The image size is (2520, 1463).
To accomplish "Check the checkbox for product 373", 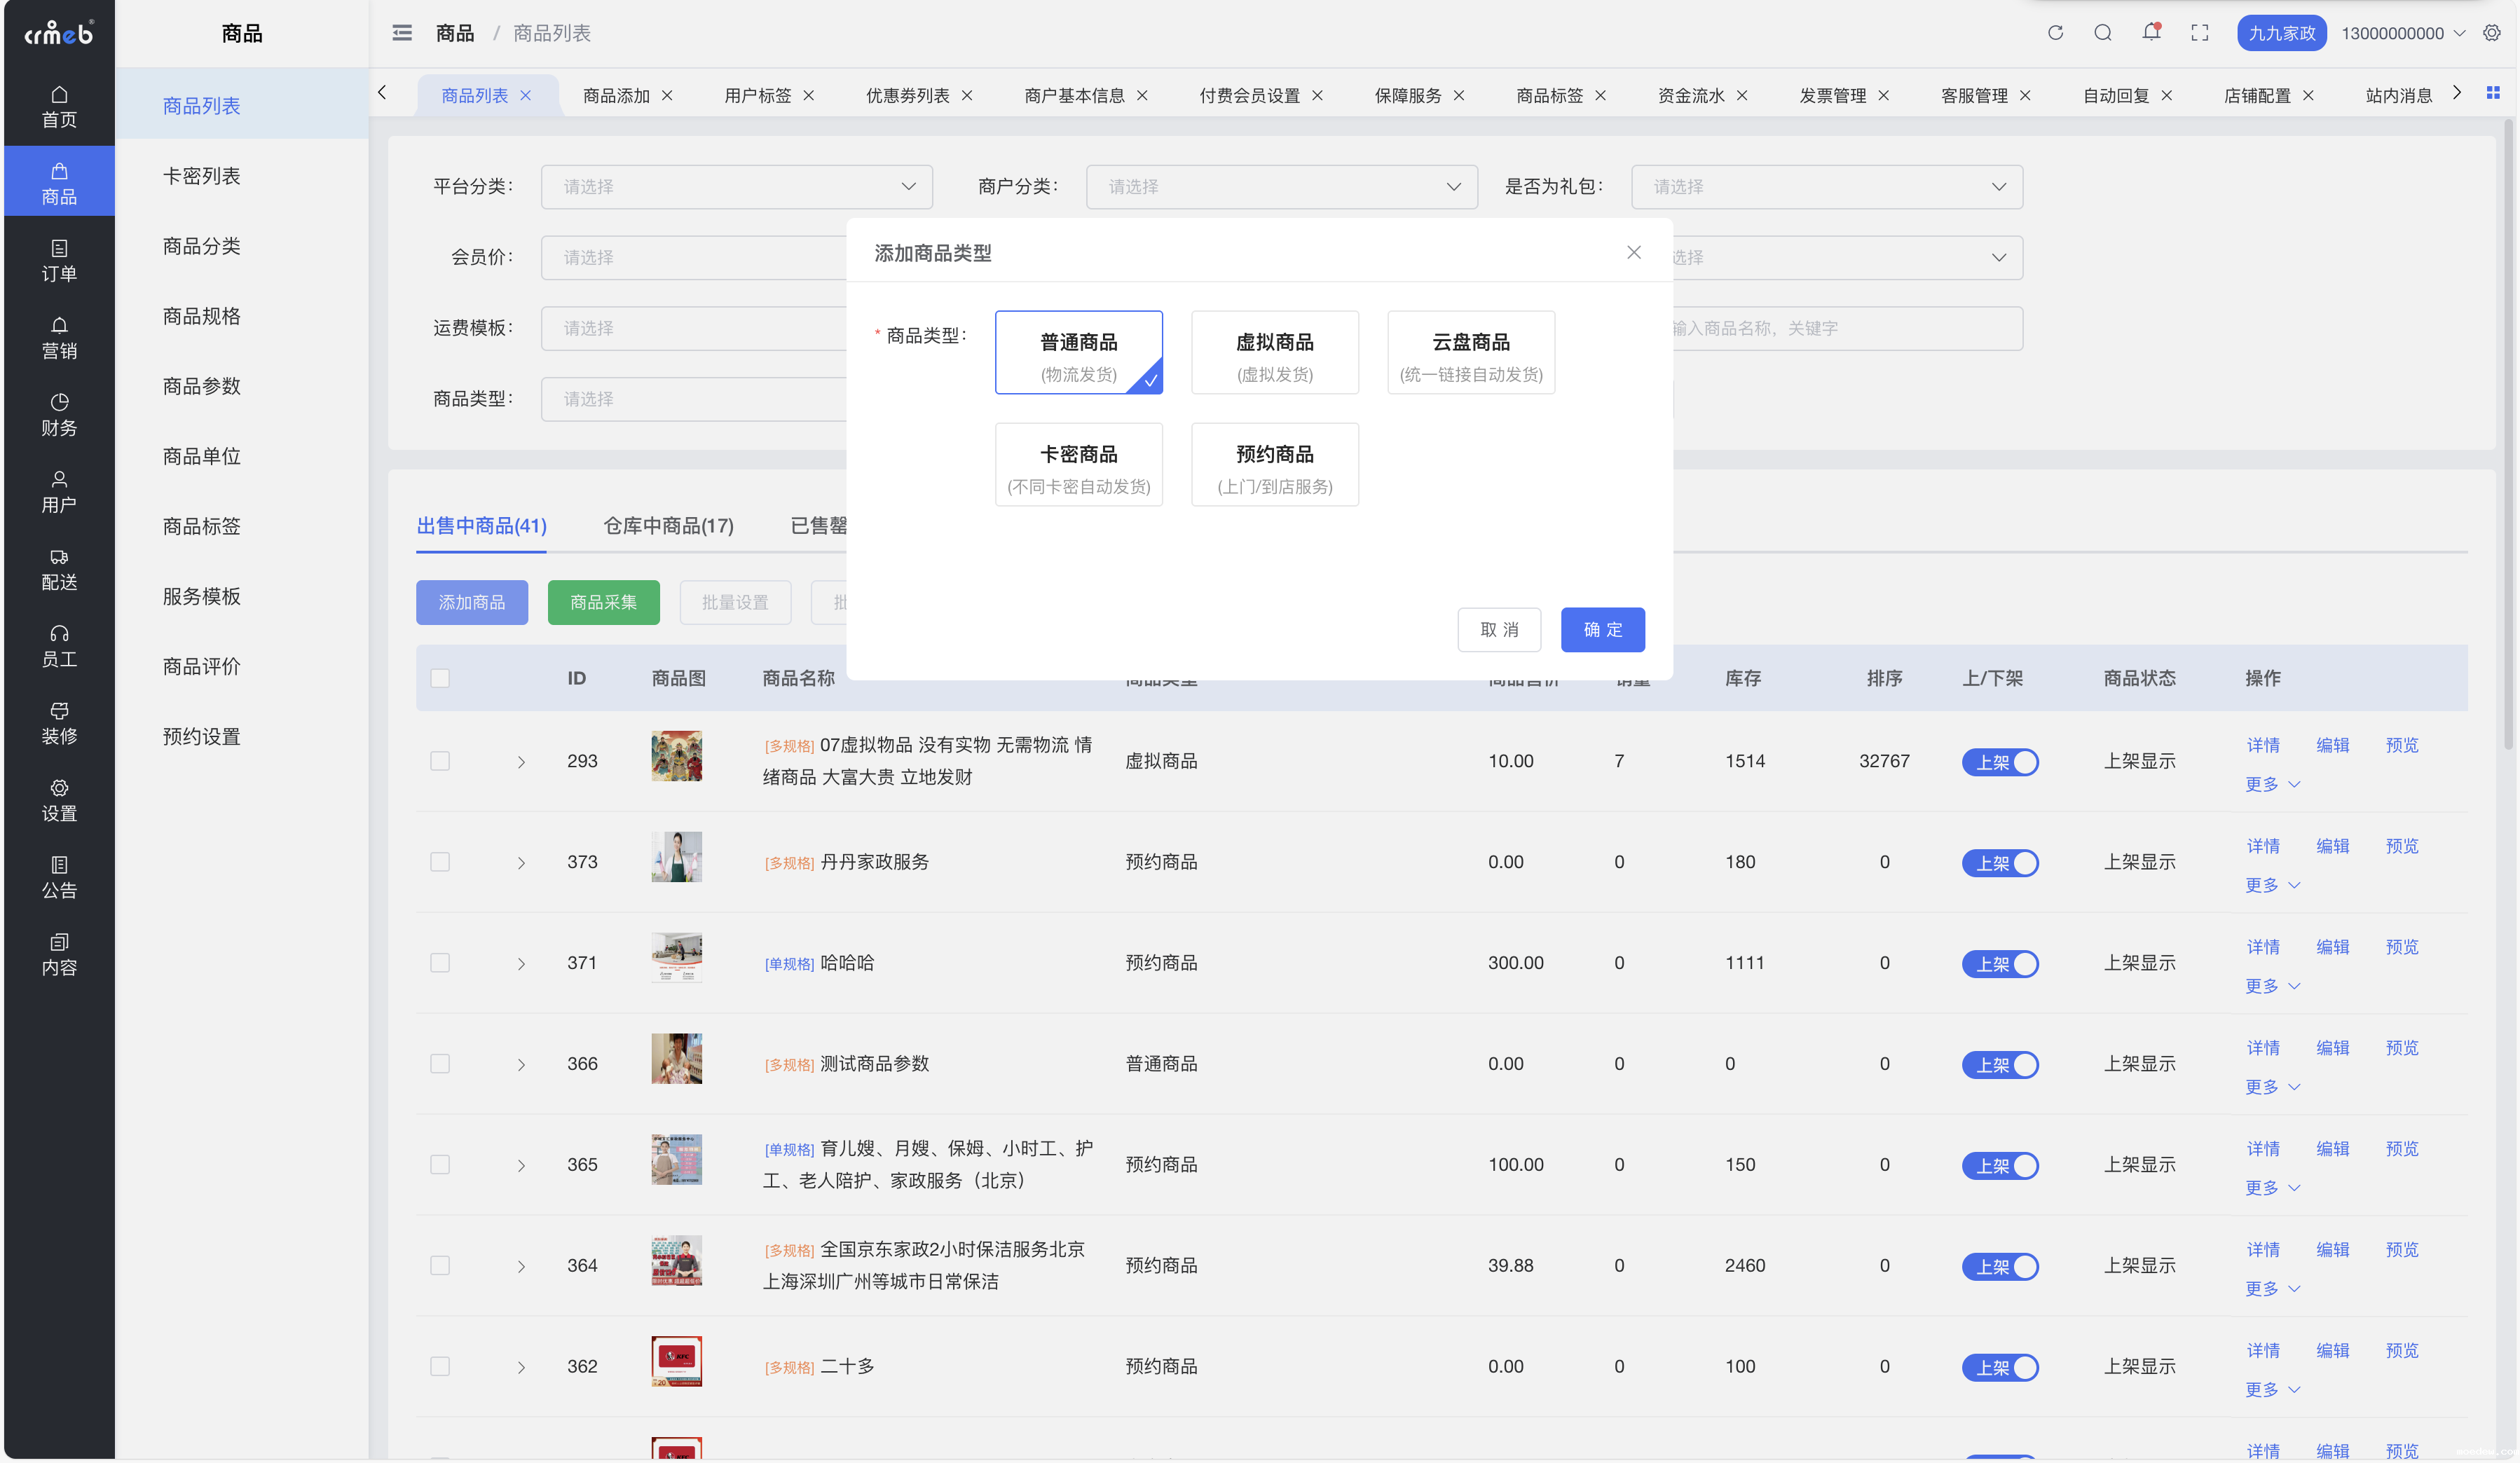I will coord(440,862).
